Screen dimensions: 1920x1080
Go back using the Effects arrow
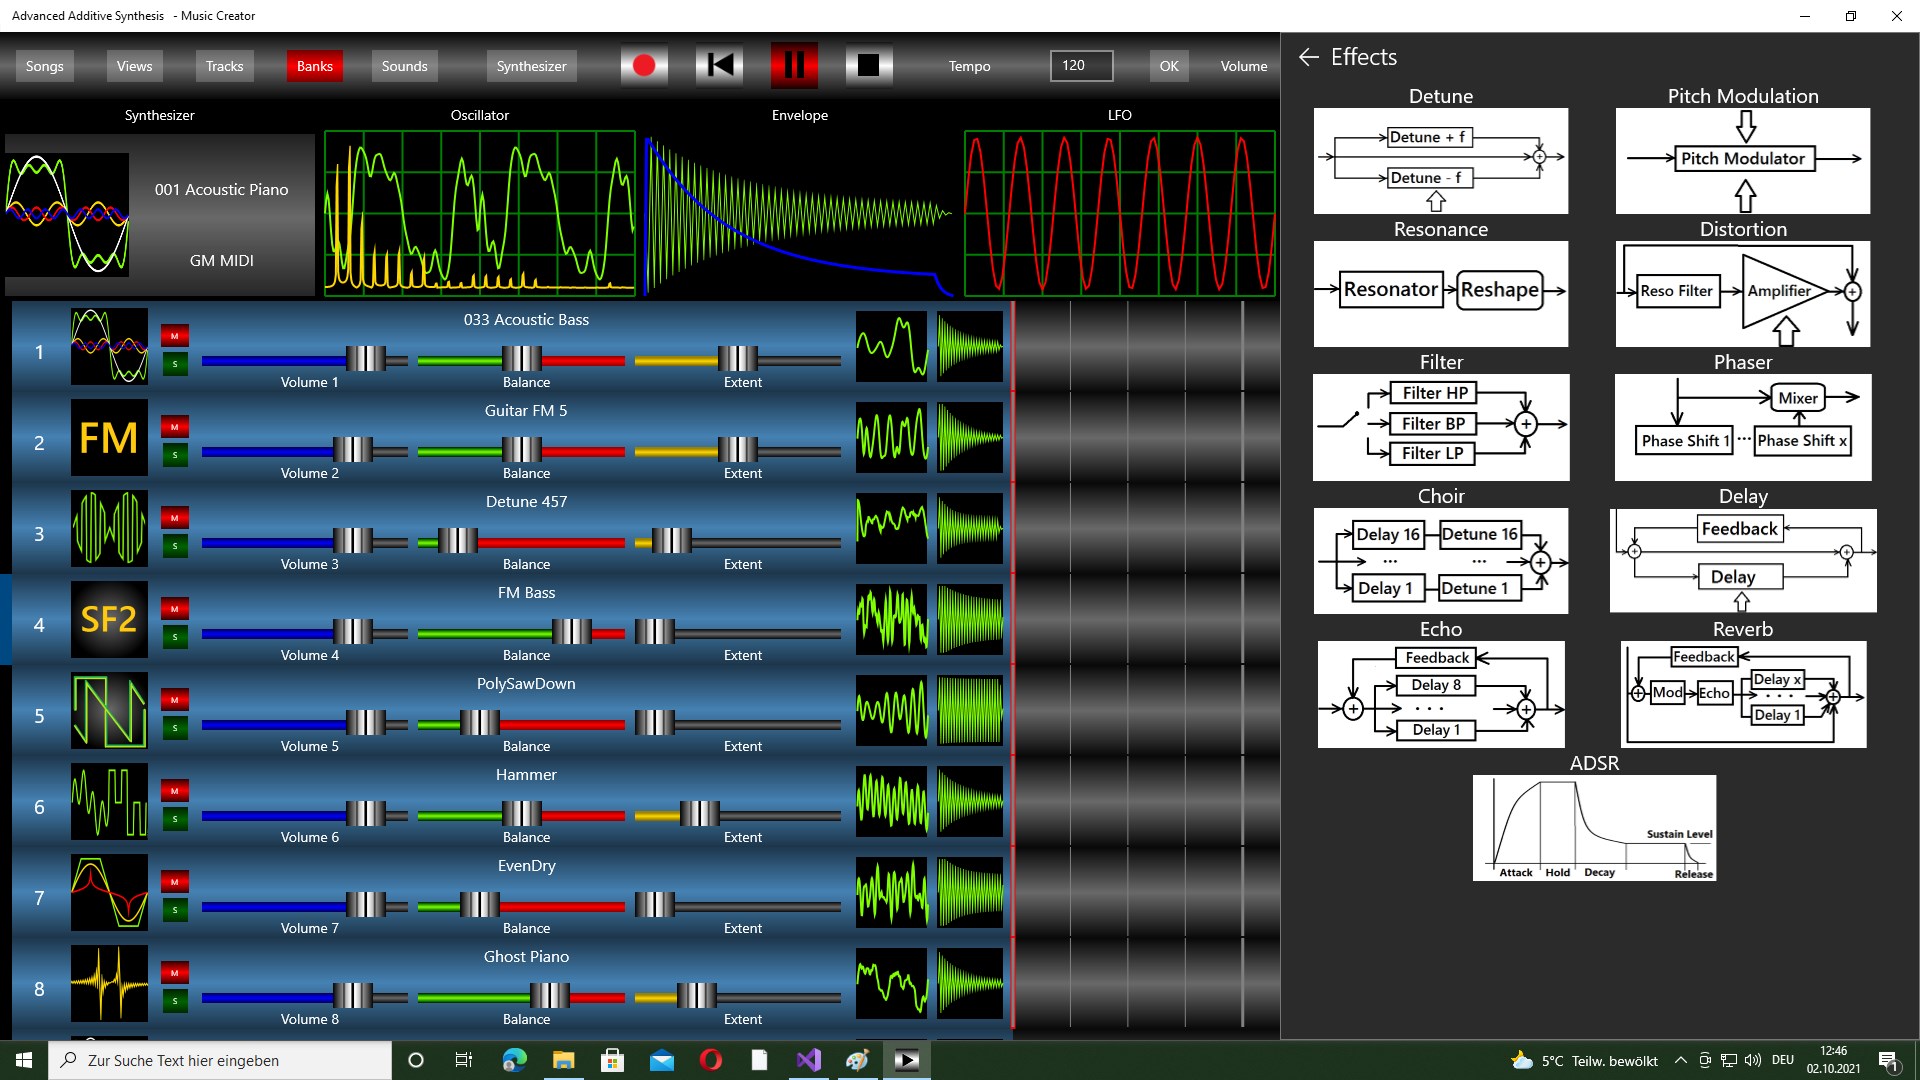click(x=1308, y=57)
